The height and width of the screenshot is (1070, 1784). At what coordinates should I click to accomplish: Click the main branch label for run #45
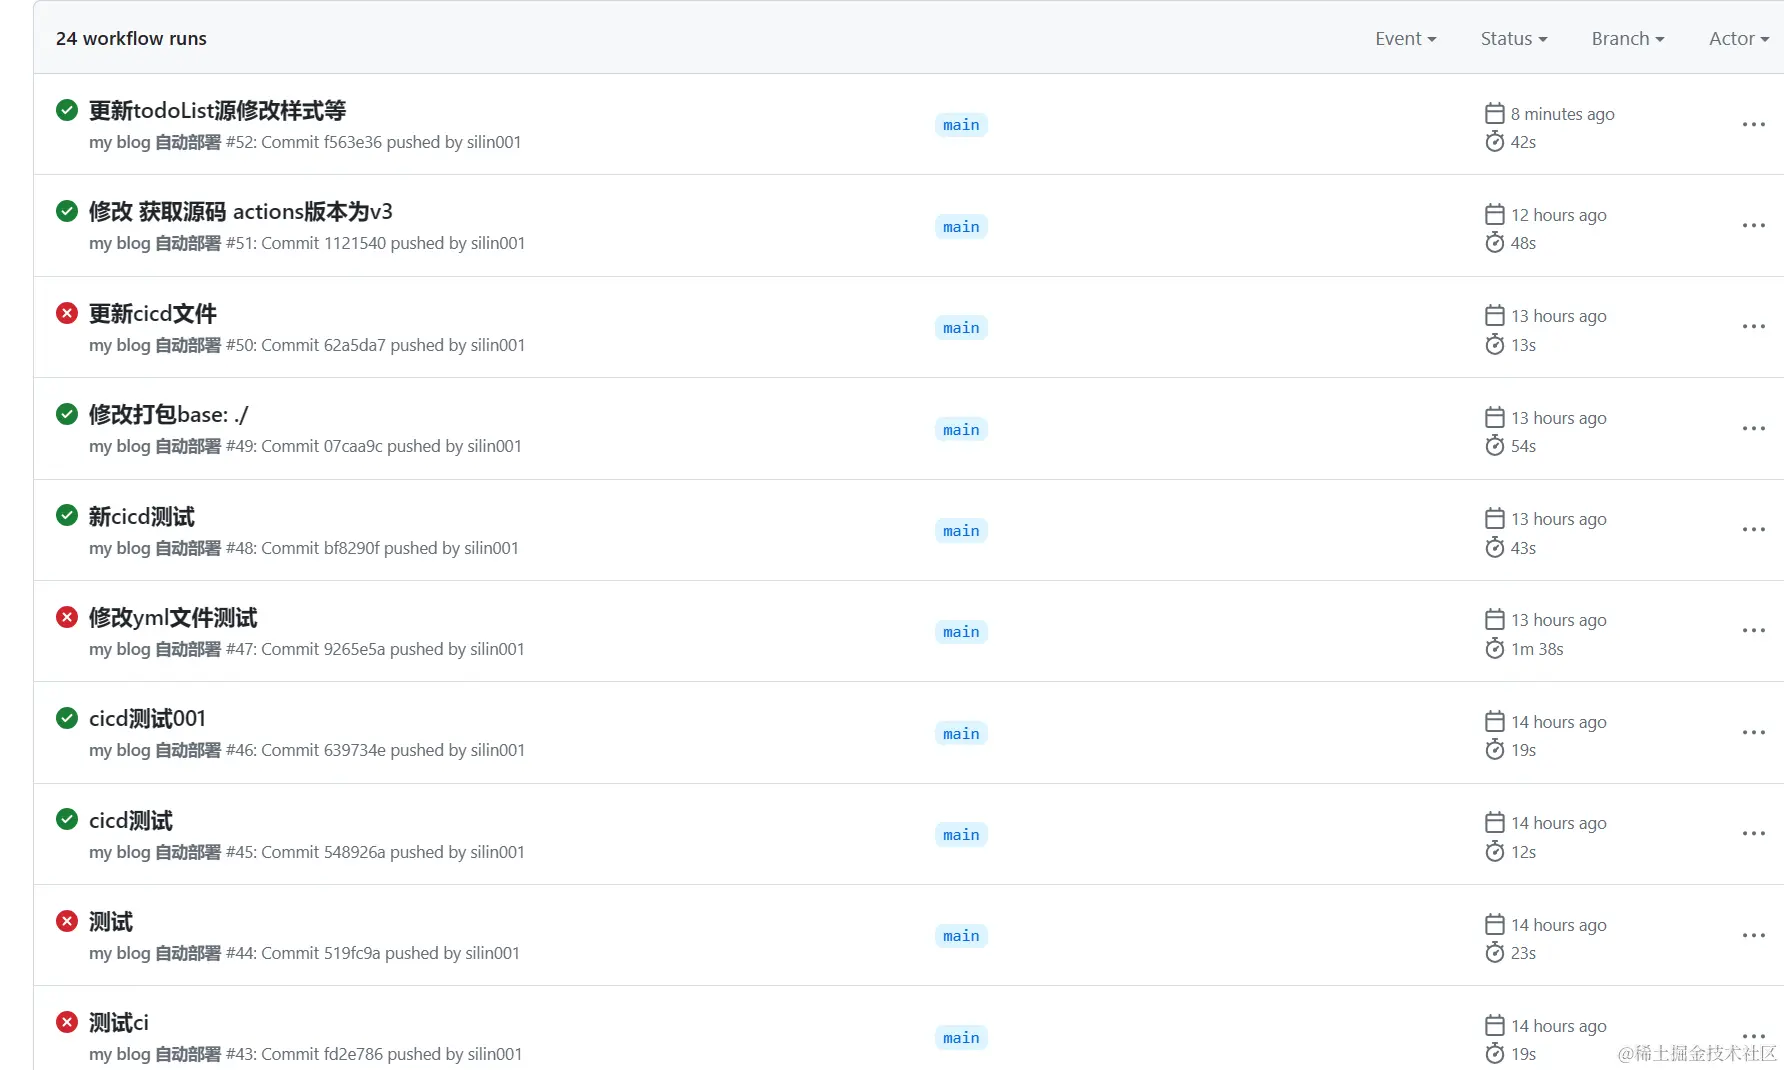(961, 835)
